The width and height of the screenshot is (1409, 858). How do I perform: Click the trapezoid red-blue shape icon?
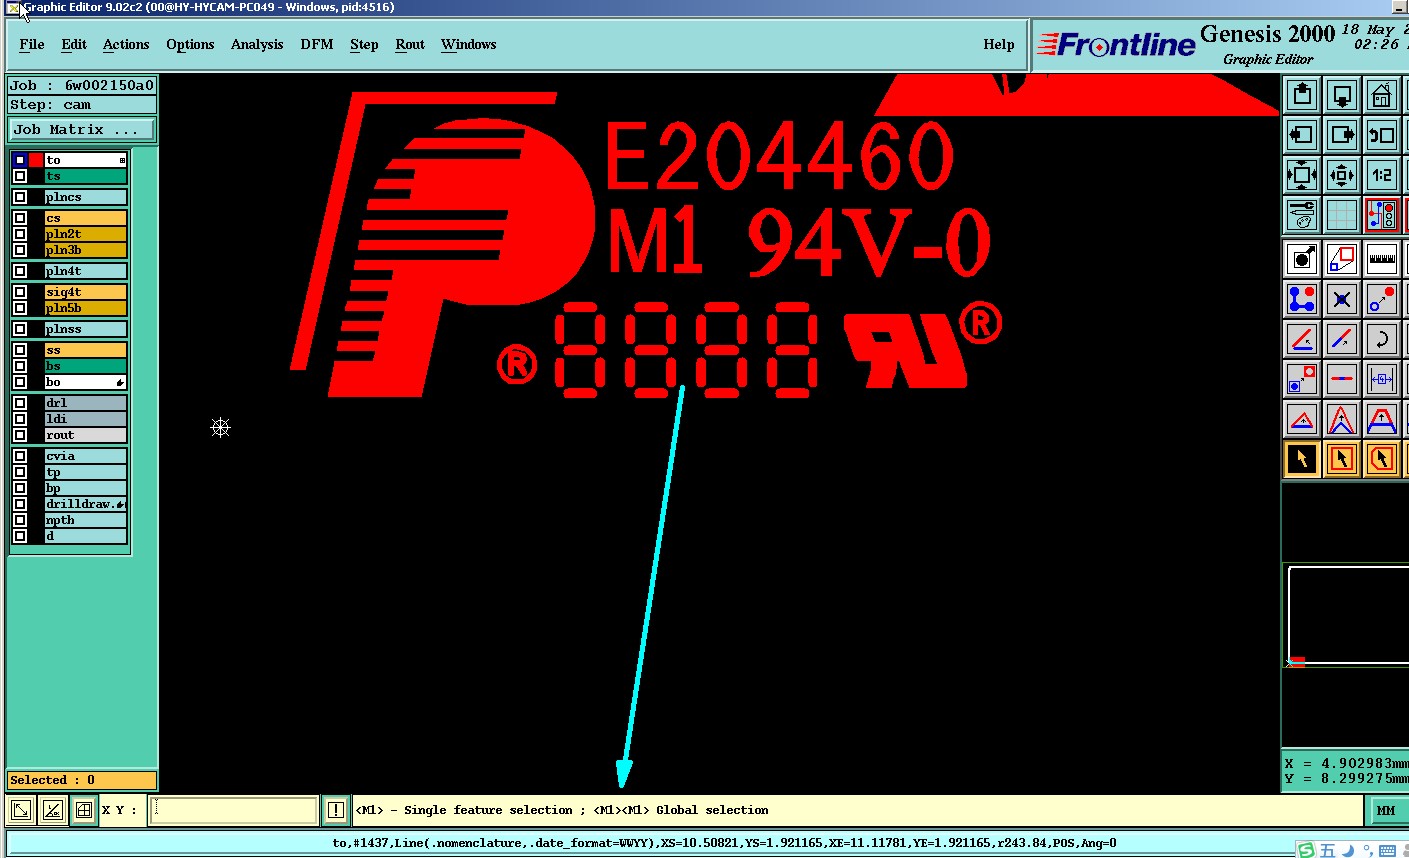tap(1382, 419)
